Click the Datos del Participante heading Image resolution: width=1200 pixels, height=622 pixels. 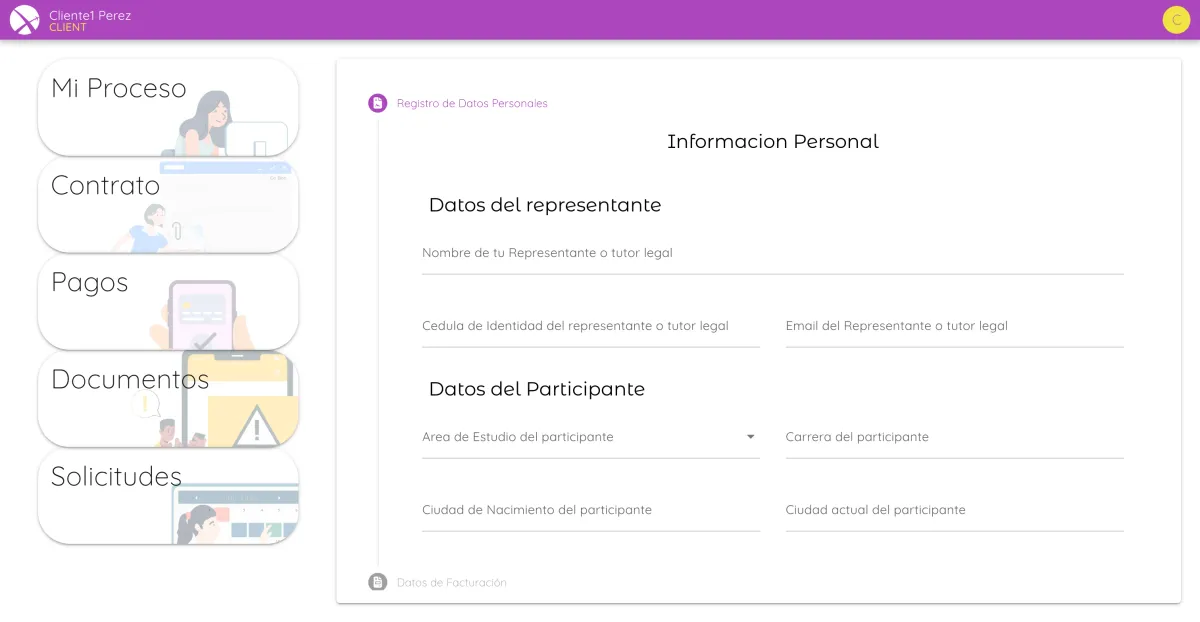(x=537, y=389)
